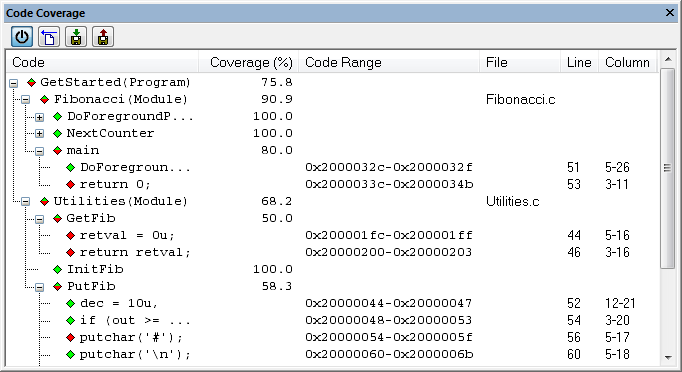Close the Code Coverage panel

(670, 13)
